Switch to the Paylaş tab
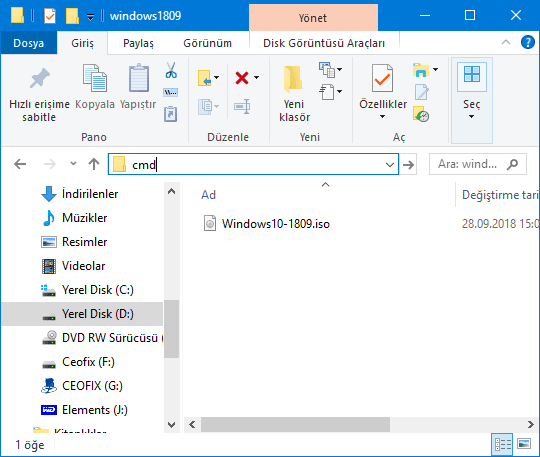Viewport: 540px width, 457px height. (138, 43)
